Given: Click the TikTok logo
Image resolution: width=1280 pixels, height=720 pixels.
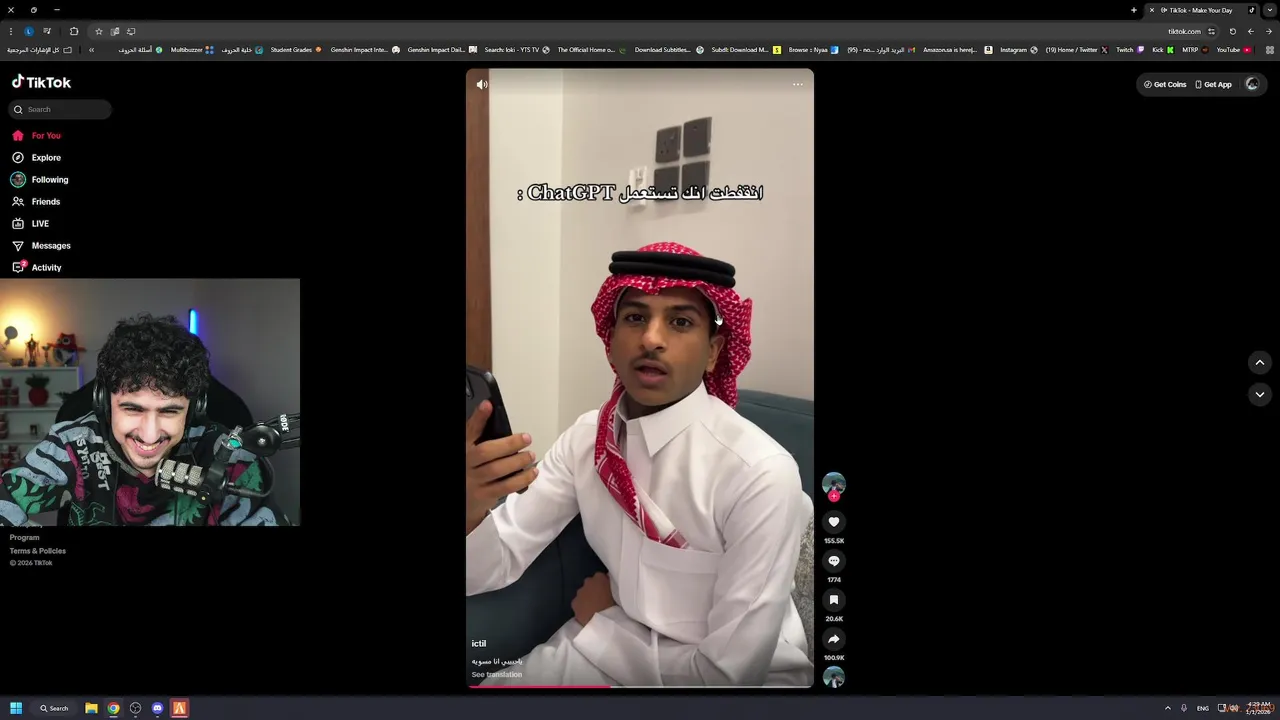Looking at the screenshot, I should 41,82.
